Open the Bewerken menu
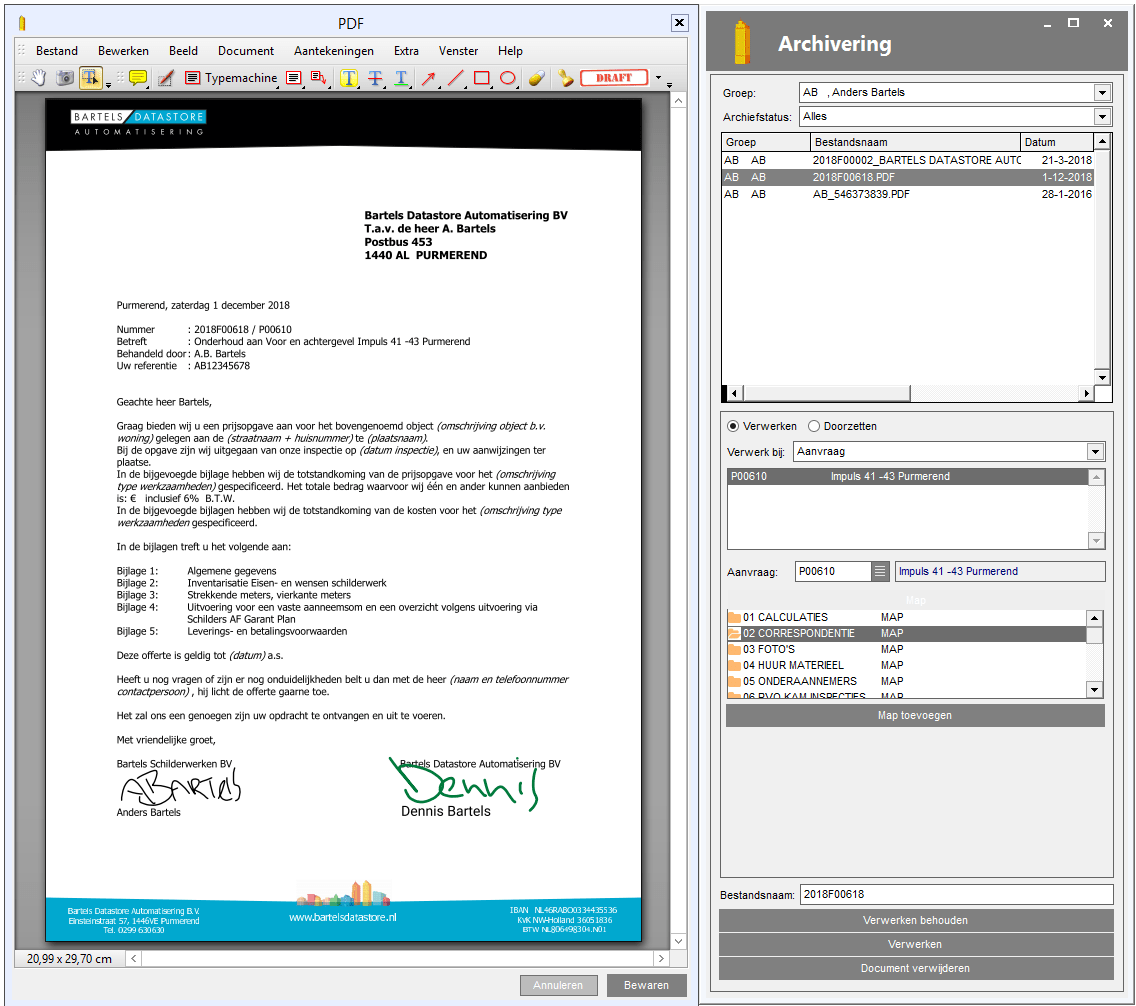 123,51
